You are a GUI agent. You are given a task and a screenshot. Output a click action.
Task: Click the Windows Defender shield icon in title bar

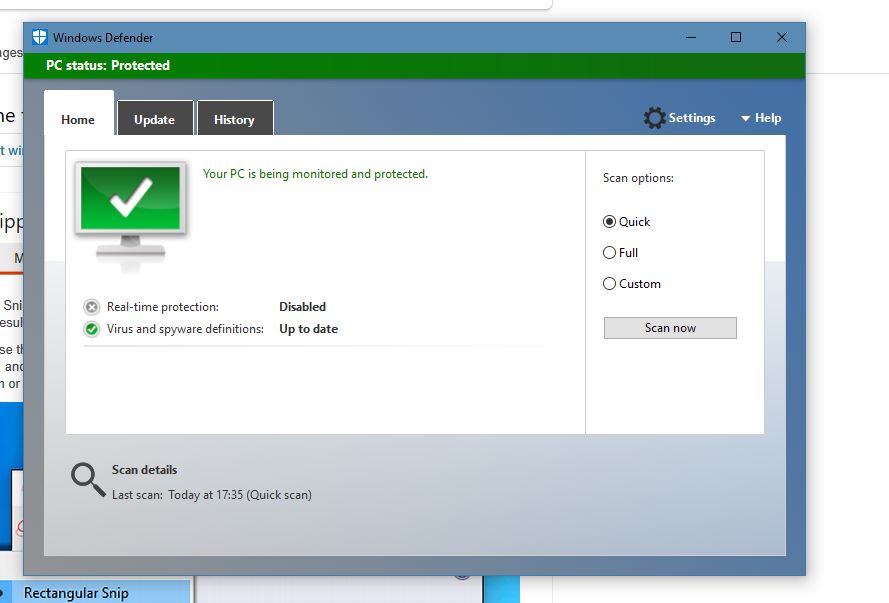[x=39, y=37]
